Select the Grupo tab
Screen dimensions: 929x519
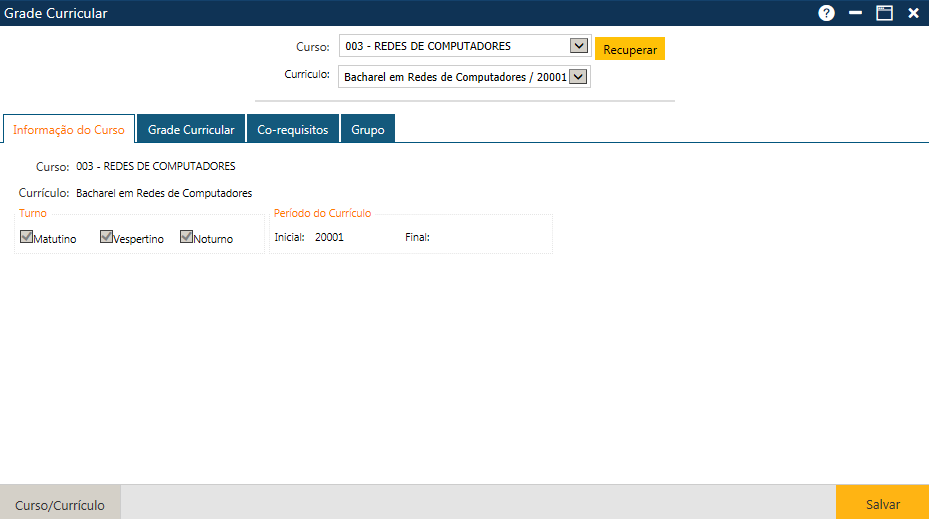pyautogui.click(x=368, y=130)
